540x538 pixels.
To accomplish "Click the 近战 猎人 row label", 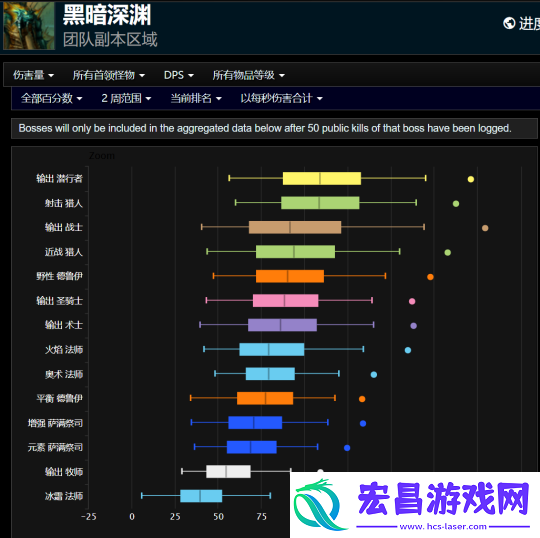I will [x=64, y=252].
